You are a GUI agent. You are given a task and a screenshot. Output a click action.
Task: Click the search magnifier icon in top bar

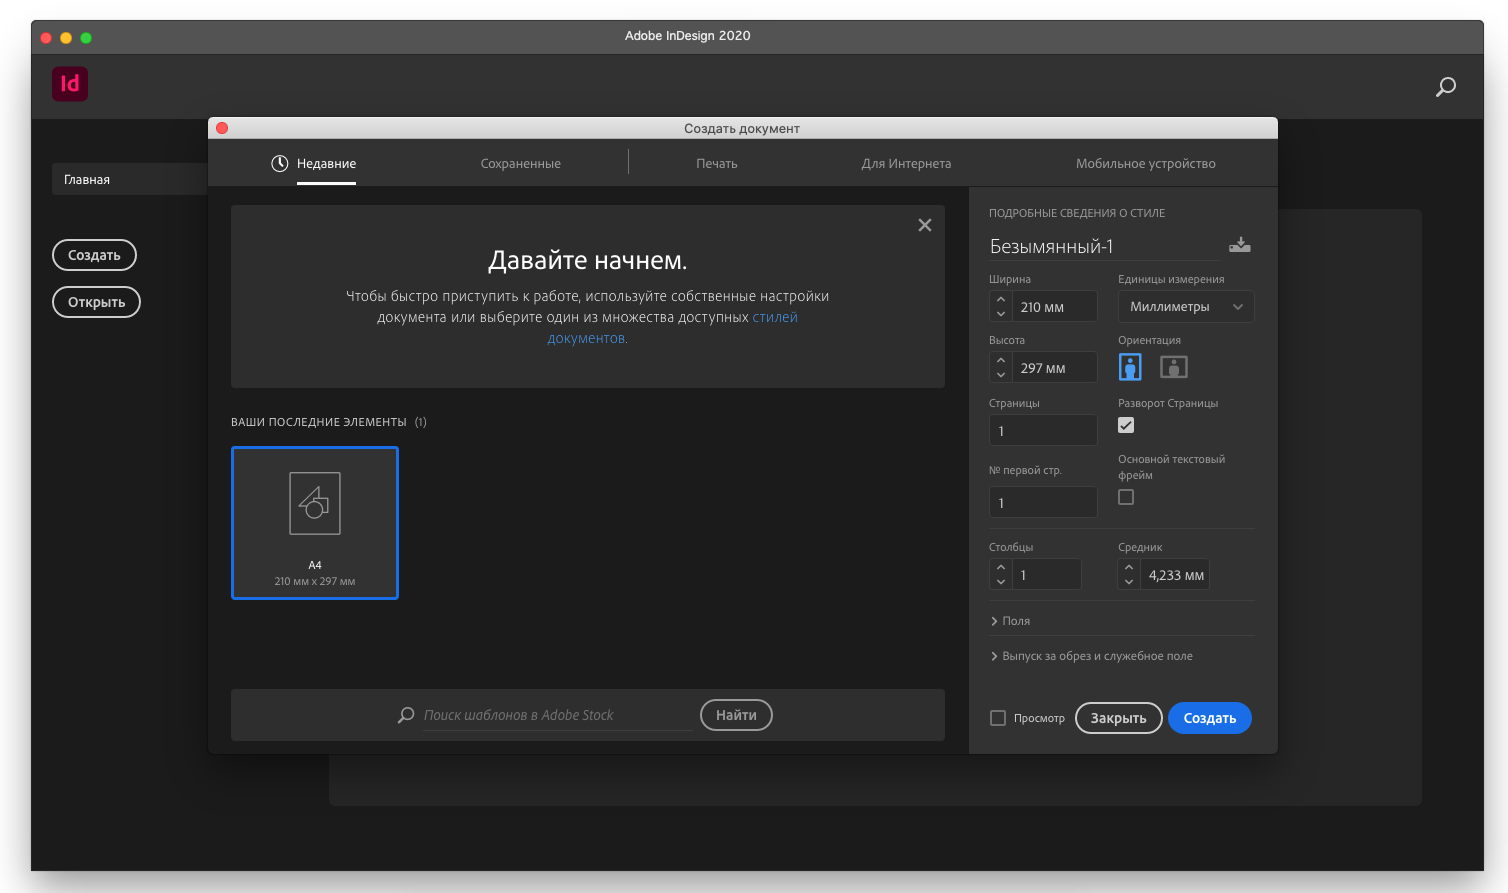(1445, 87)
